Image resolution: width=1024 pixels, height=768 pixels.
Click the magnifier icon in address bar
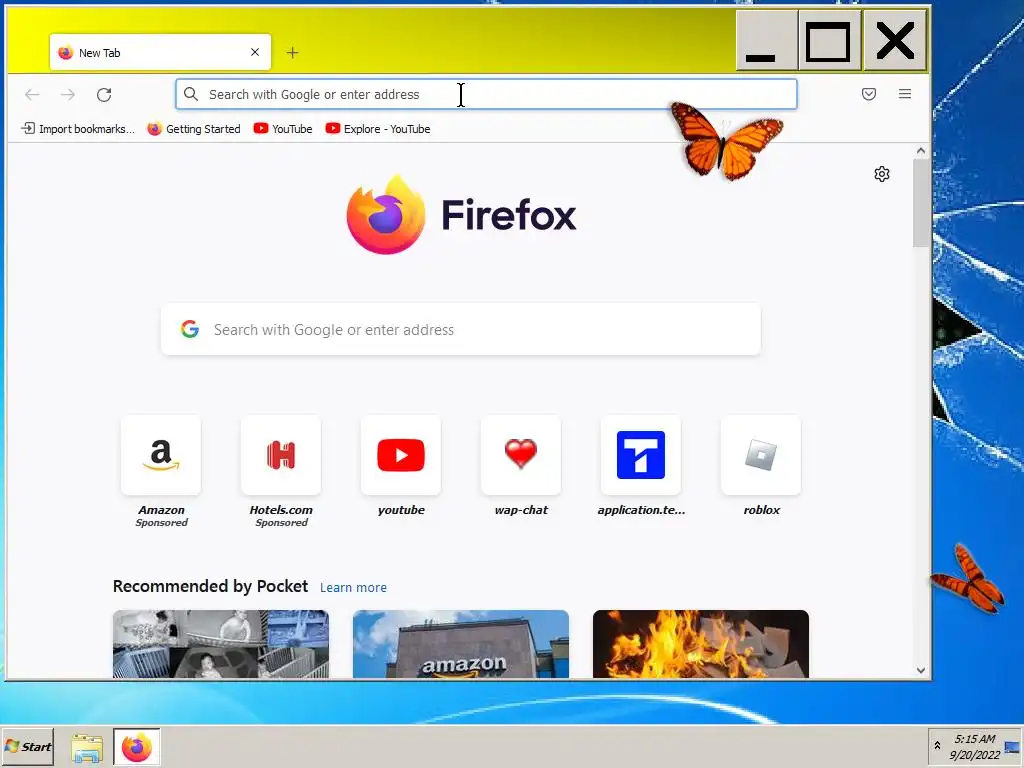tap(191, 94)
